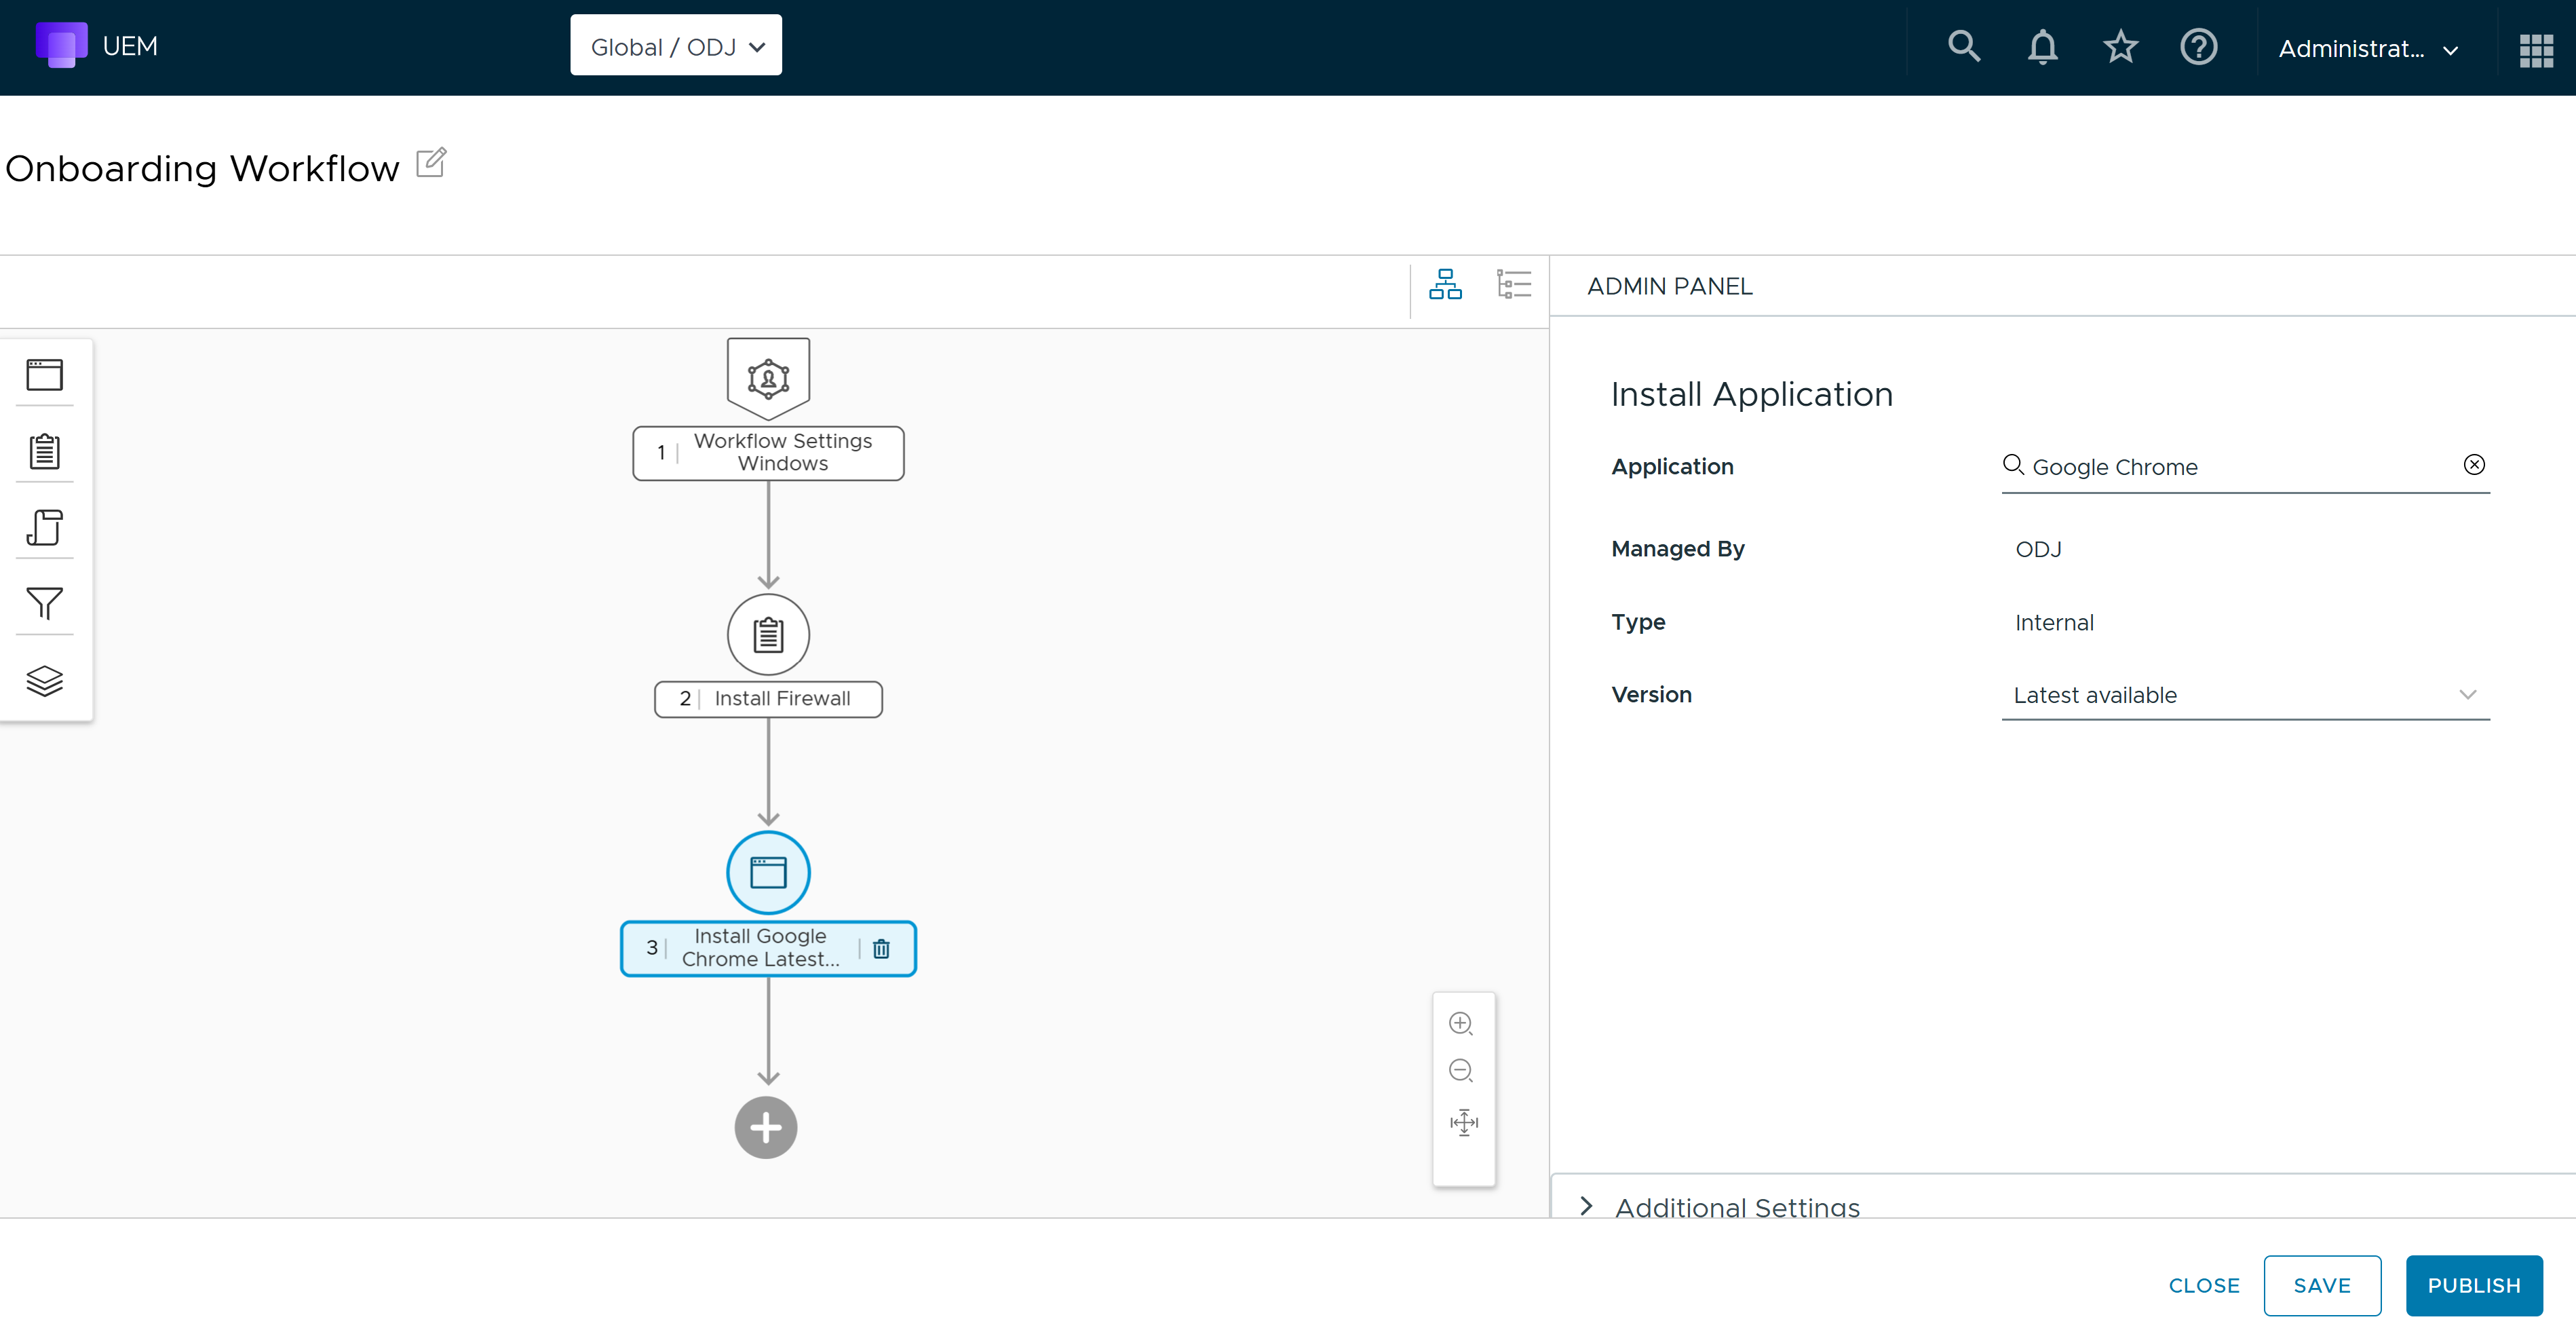Click the Install Google Chrome node icon
This screenshot has width=2576, height=1330.
[x=768, y=872]
